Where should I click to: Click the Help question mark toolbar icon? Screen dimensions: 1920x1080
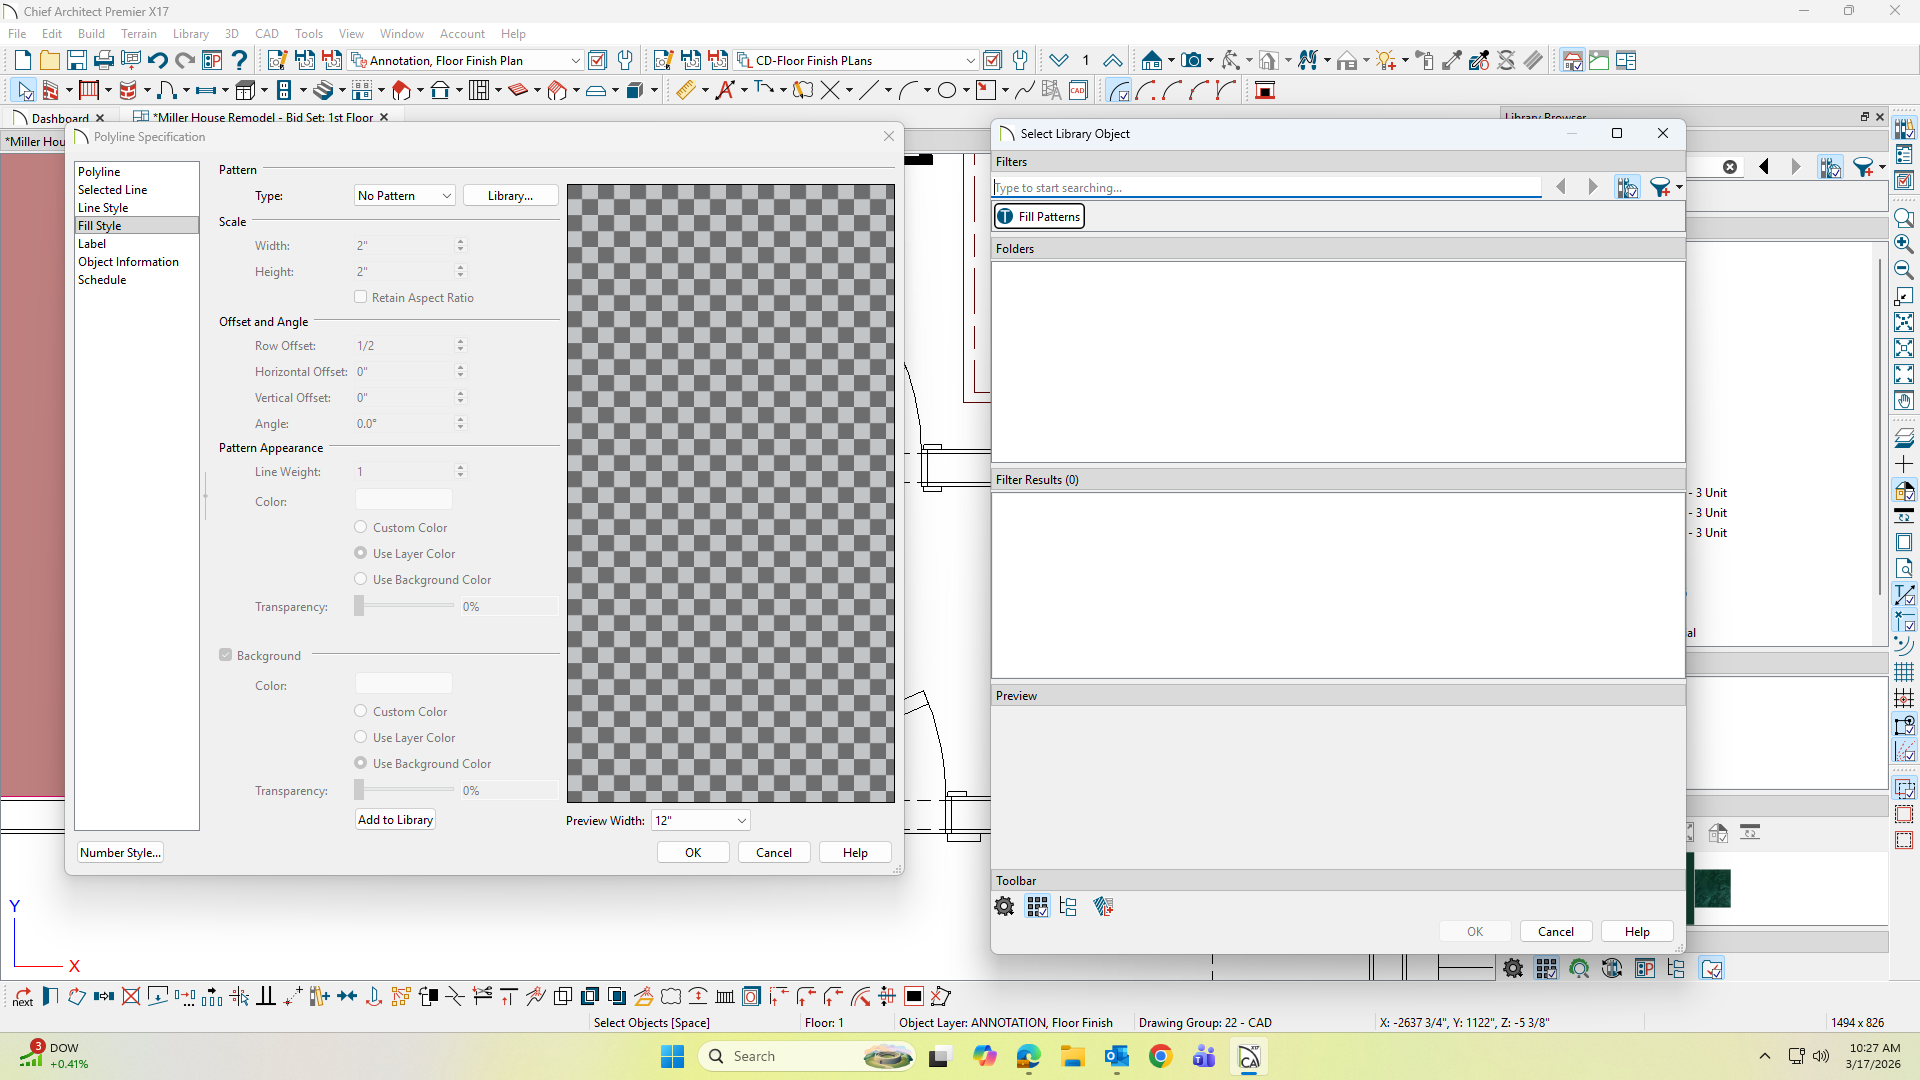tap(239, 61)
